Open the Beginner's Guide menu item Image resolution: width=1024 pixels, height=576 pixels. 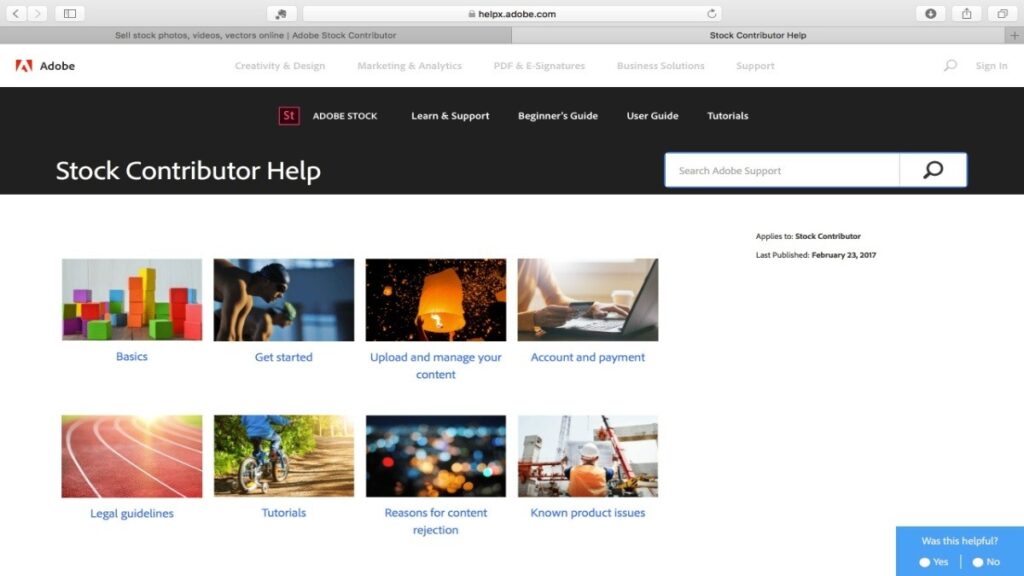tap(558, 116)
